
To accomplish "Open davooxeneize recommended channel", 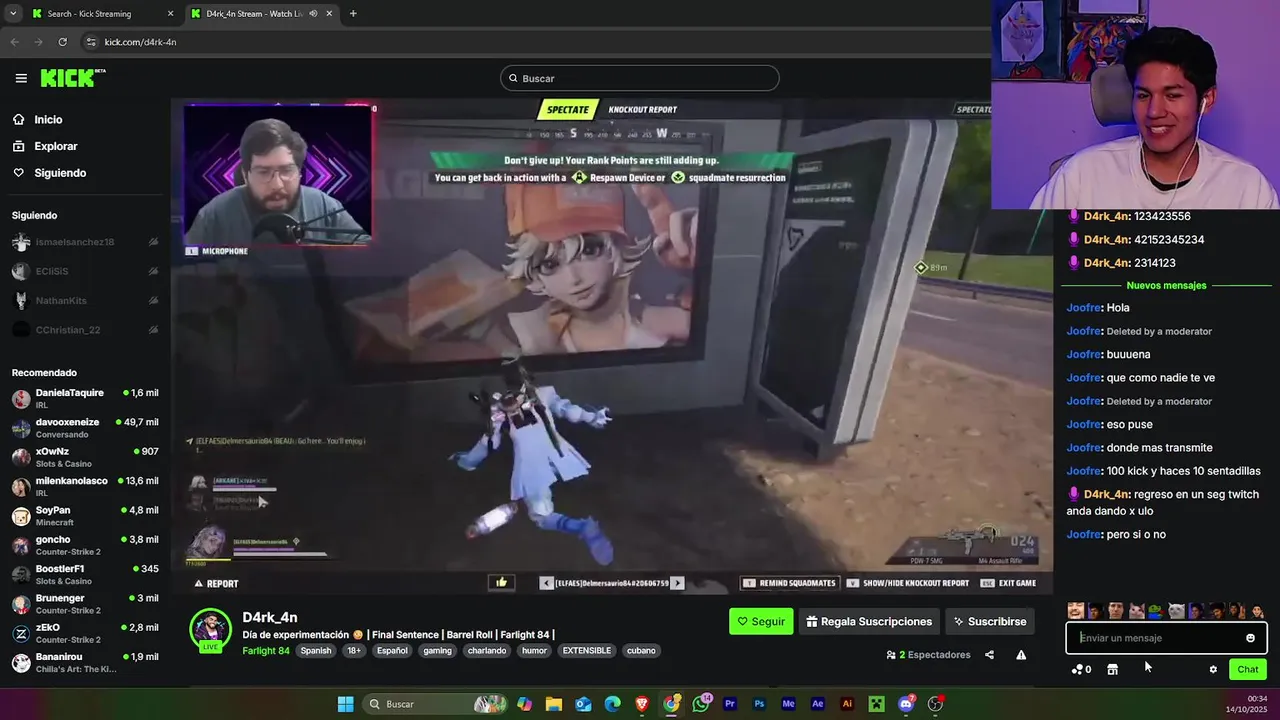I will 85,428.
